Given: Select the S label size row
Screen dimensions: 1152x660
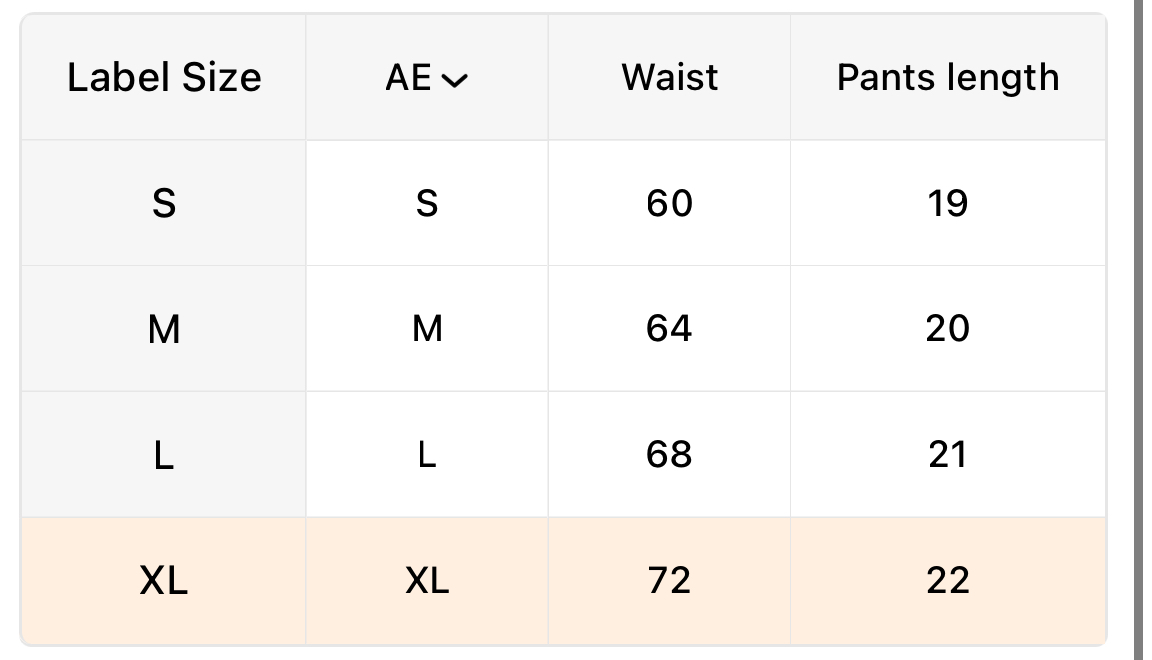Looking at the screenshot, I should click(164, 204).
